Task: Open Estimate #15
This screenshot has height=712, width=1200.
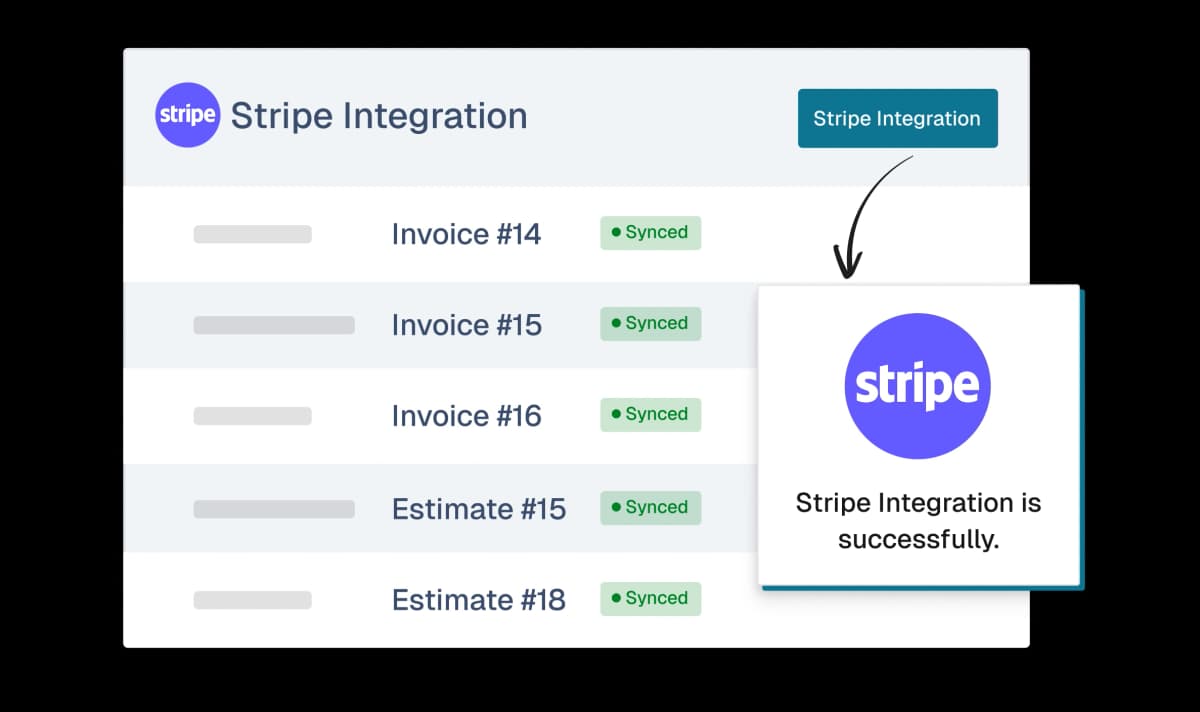Action: coord(478,509)
